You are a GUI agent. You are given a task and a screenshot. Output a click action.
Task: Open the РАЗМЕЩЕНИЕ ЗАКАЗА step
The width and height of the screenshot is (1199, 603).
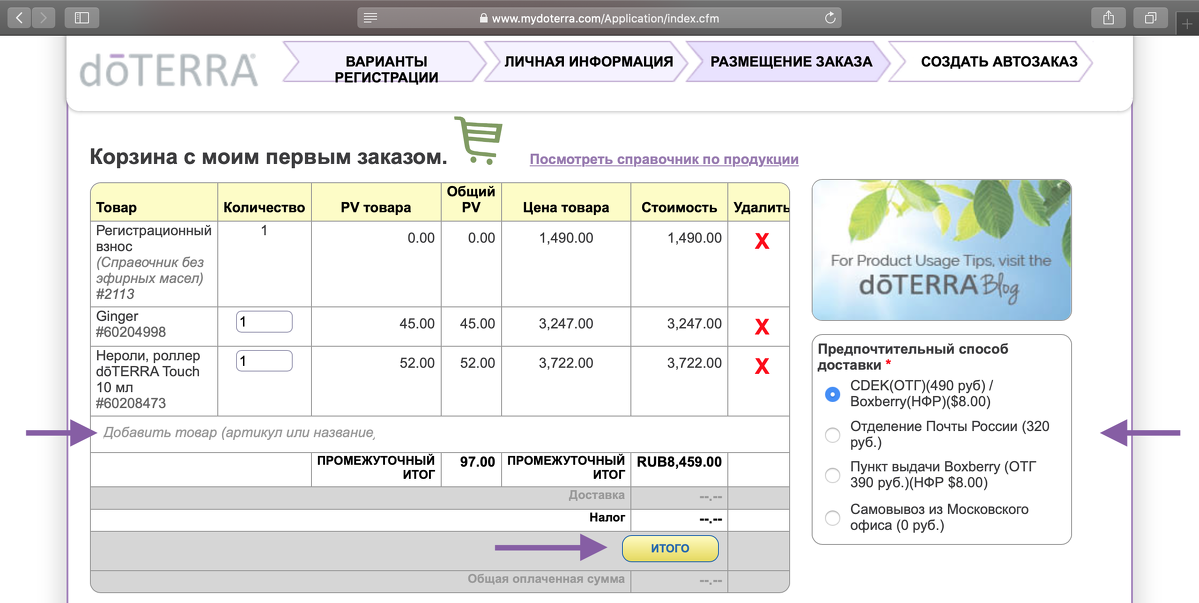tap(790, 62)
